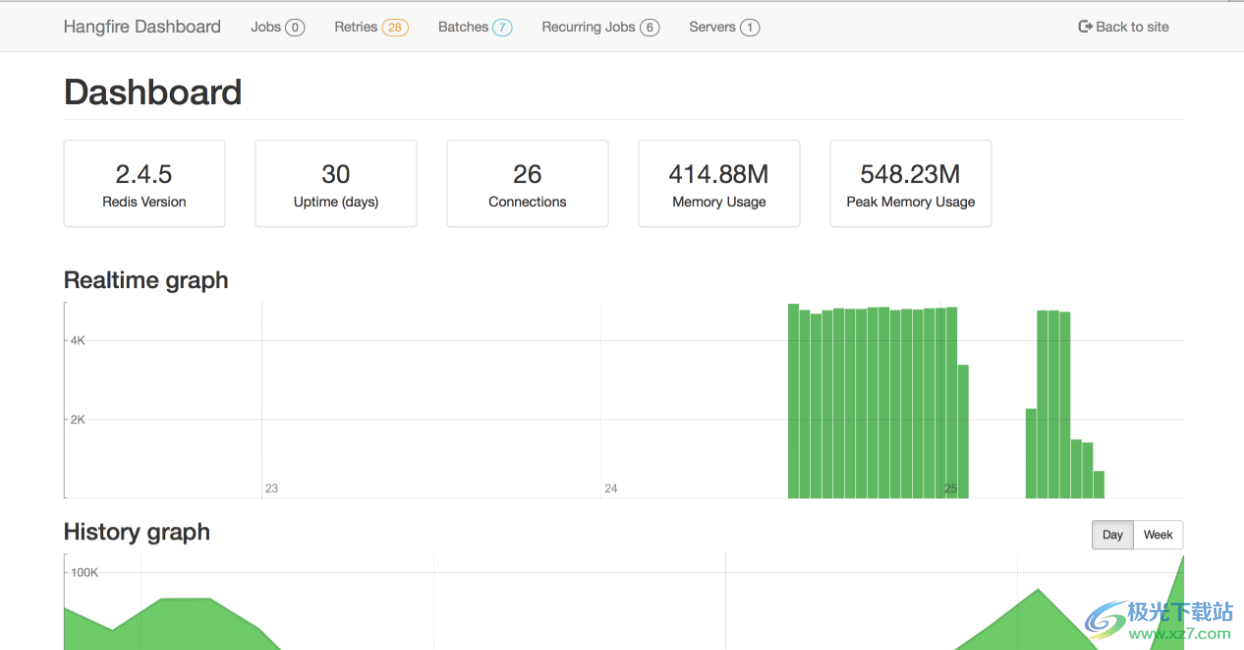Click the Batches count badge 7
The width and height of the screenshot is (1244, 650).
[x=502, y=28]
